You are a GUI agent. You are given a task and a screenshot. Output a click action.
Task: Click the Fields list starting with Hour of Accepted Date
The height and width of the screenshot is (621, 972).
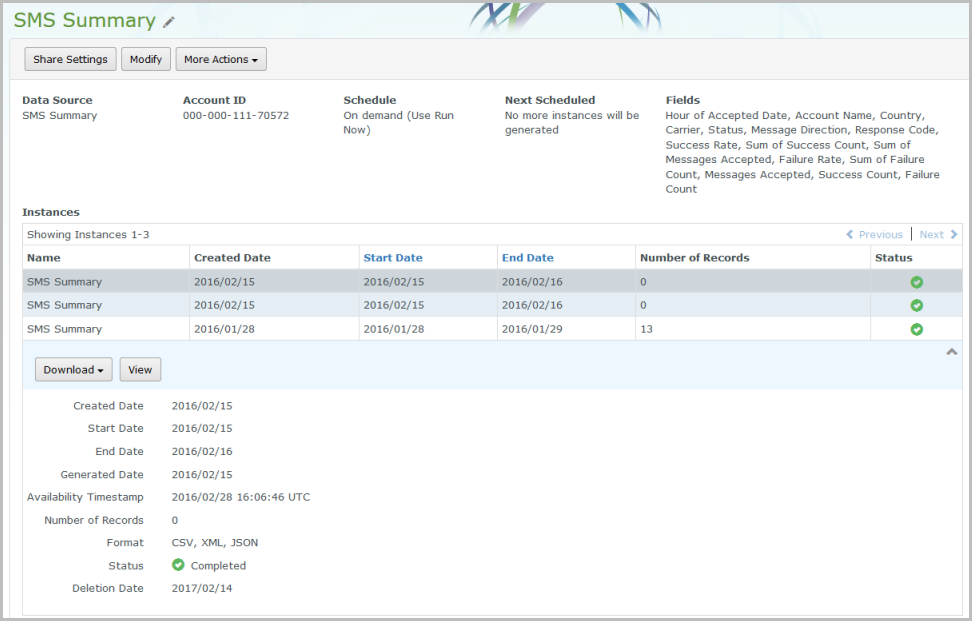click(802, 152)
